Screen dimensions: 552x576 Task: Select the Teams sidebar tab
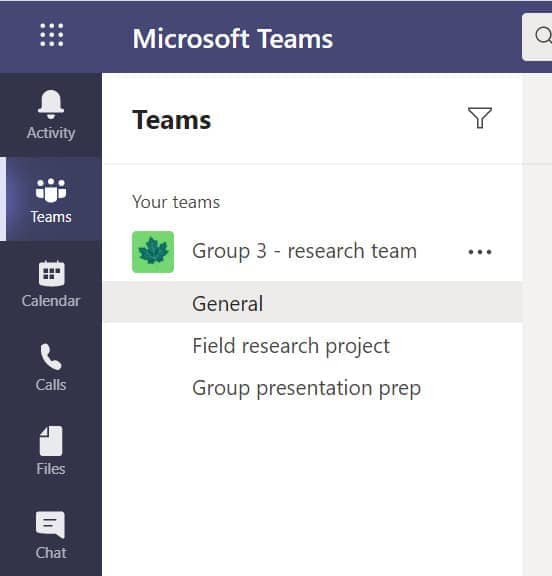coord(51,199)
